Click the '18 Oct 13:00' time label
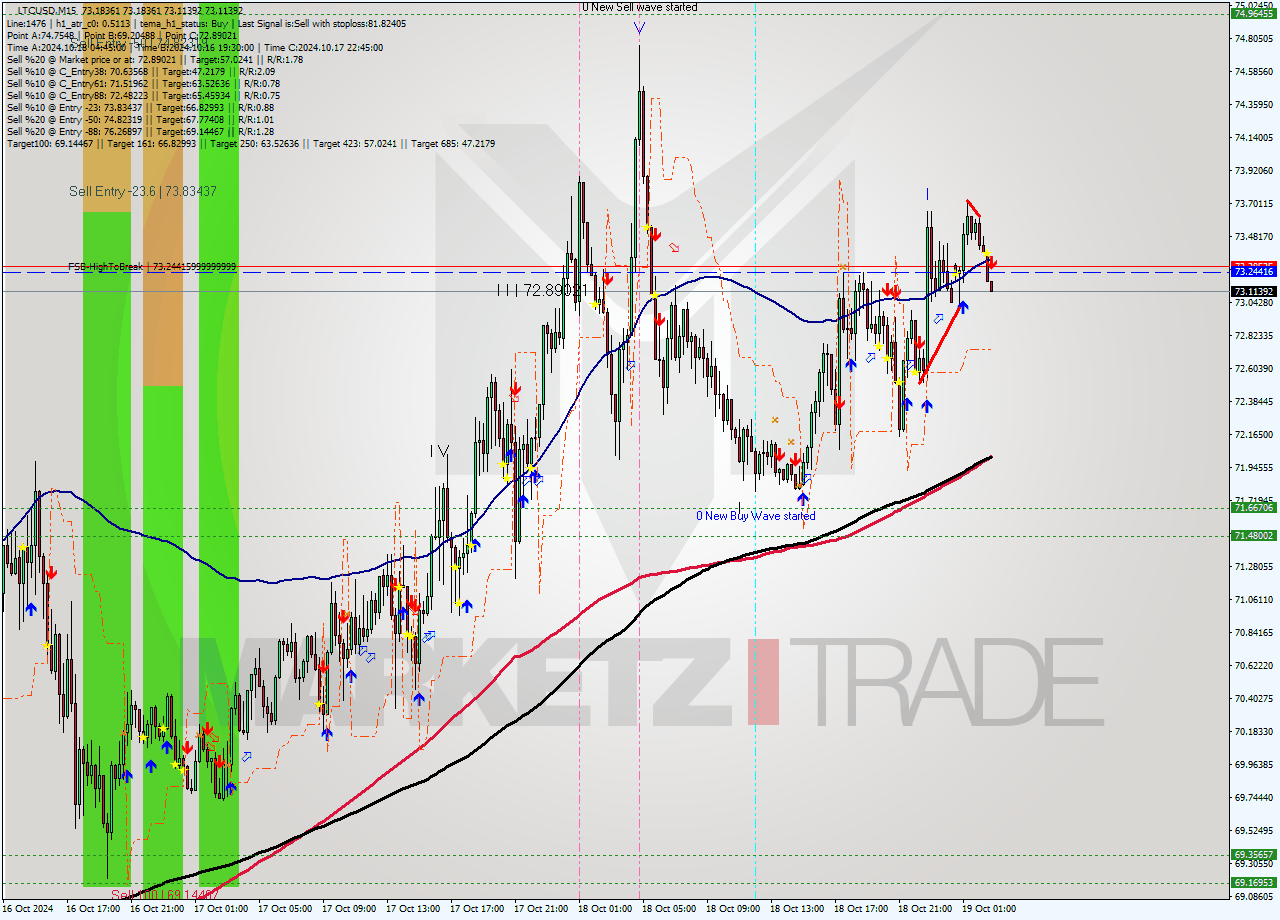The width and height of the screenshot is (1280, 920). coord(797,908)
